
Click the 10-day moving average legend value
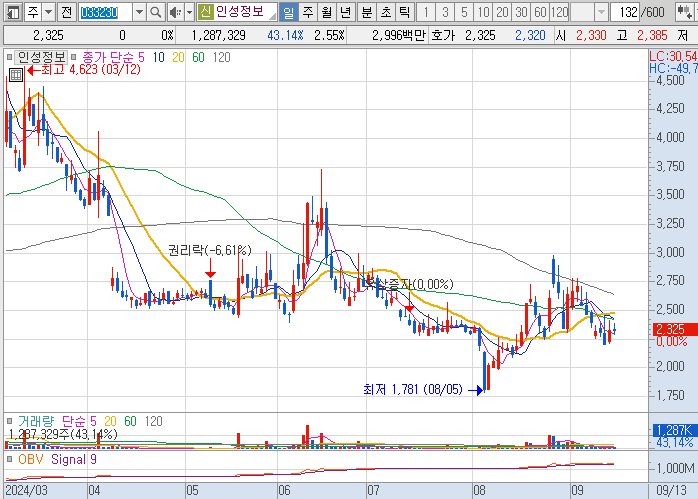coord(158,57)
